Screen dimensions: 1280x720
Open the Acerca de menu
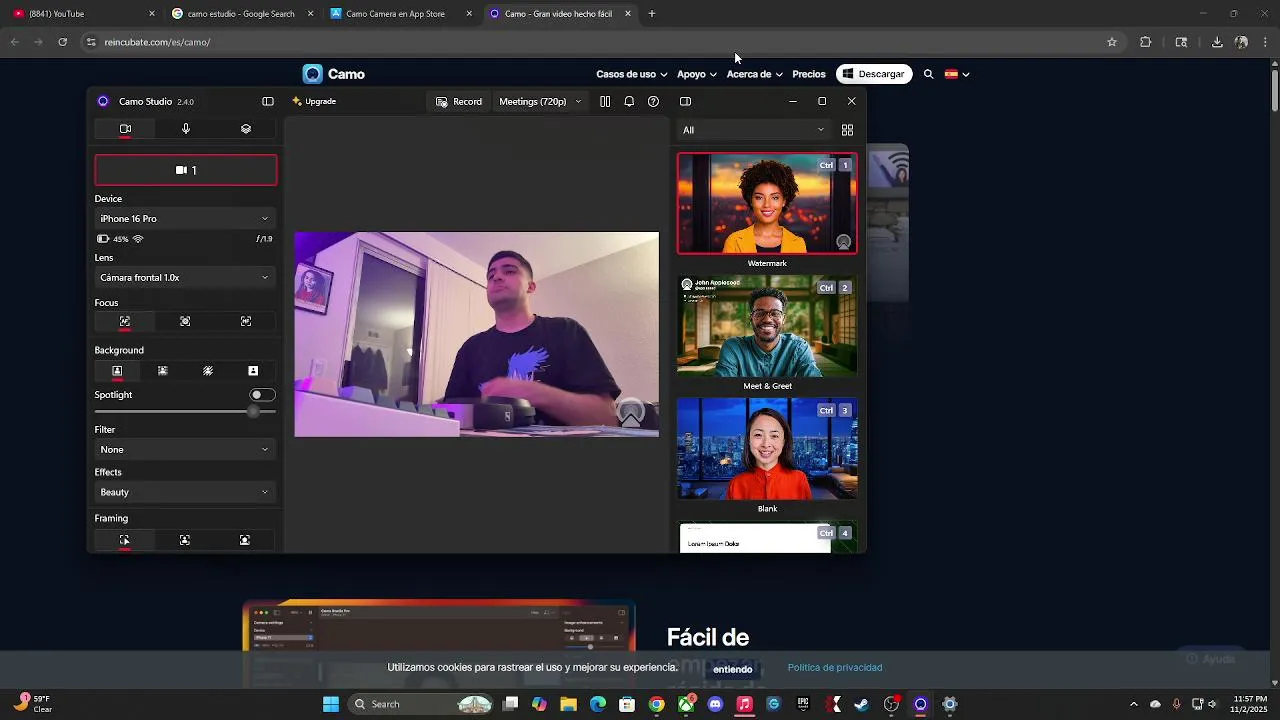click(754, 74)
